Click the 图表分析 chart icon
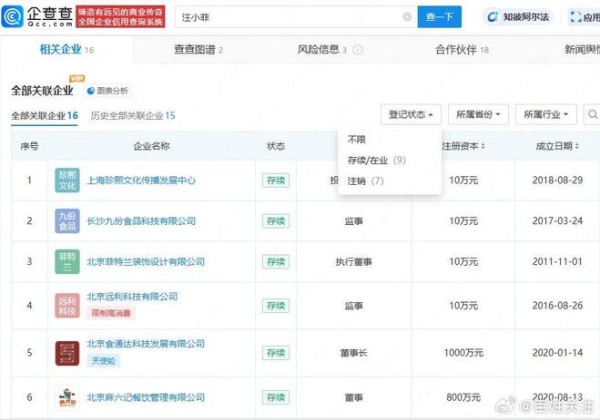The width and height of the screenshot is (600, 420). [91, 90]
